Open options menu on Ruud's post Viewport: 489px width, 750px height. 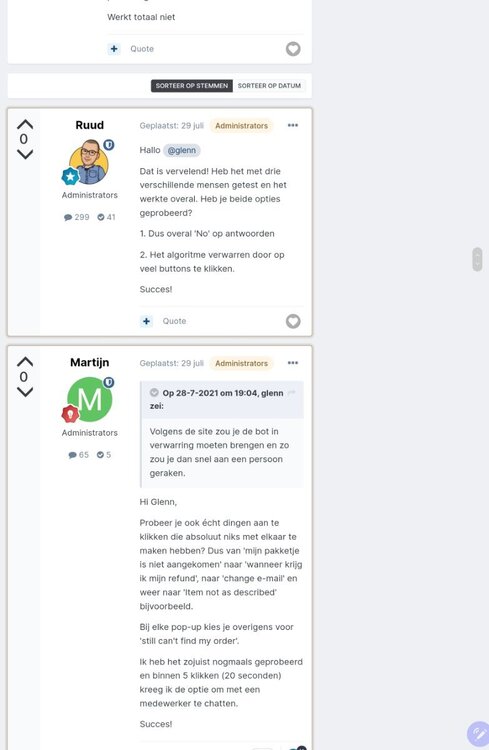click(293, 125)
